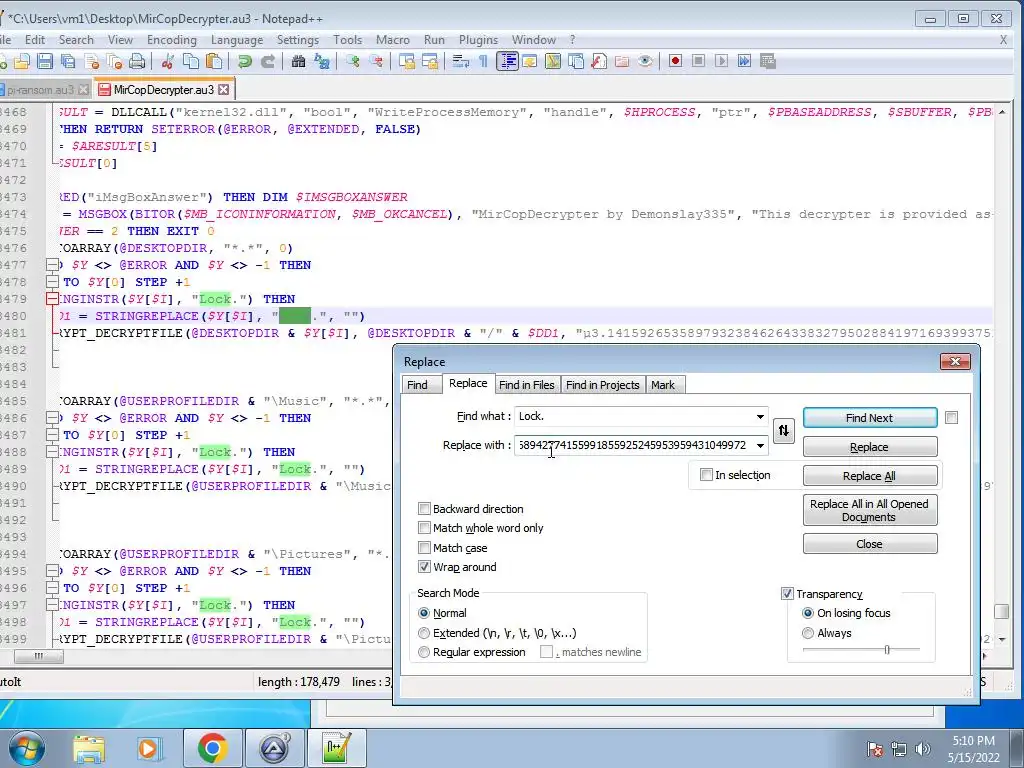1024x768 pixels.
Task: Open the Encoding menu
Action: click(x=172, y=40)
